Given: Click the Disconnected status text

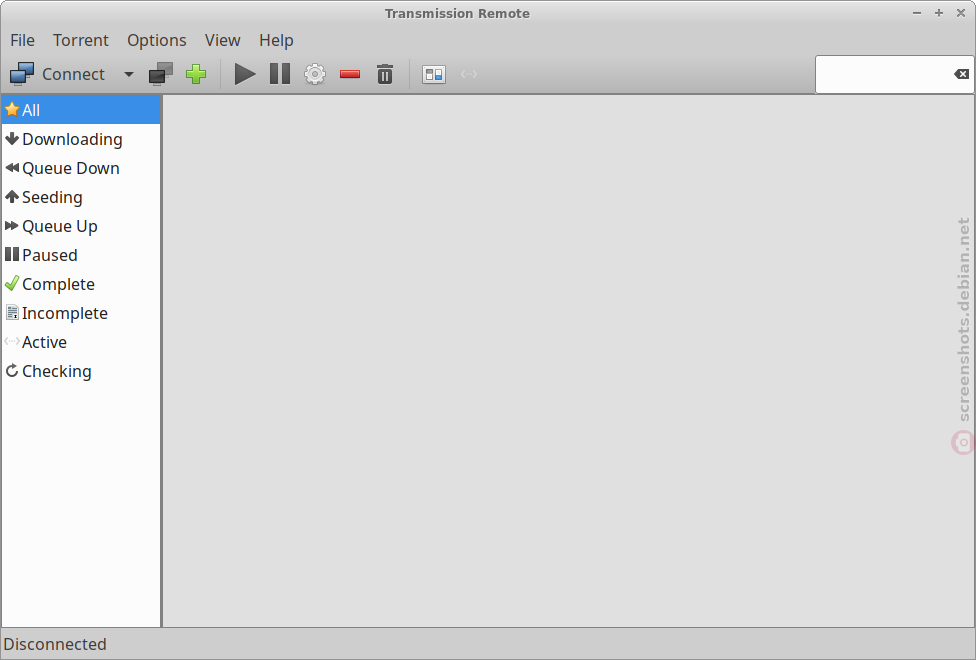Looking at the screenshot, I should (55, 644).
